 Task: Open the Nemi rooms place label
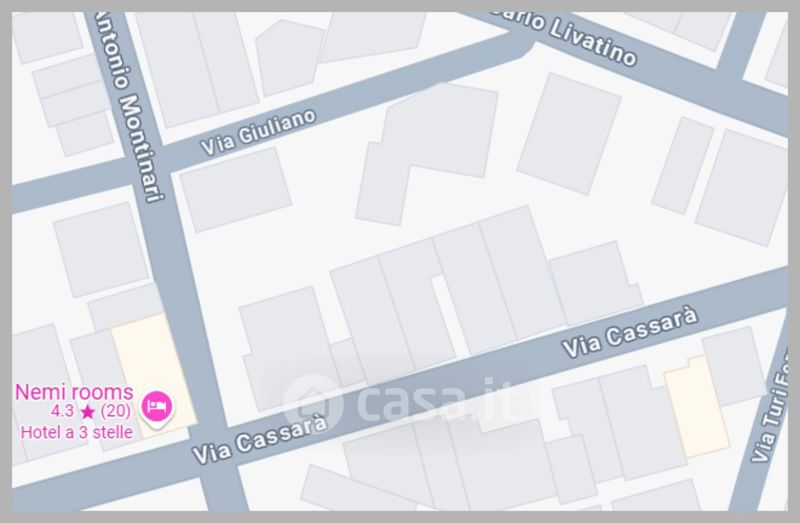coord(74,392)
